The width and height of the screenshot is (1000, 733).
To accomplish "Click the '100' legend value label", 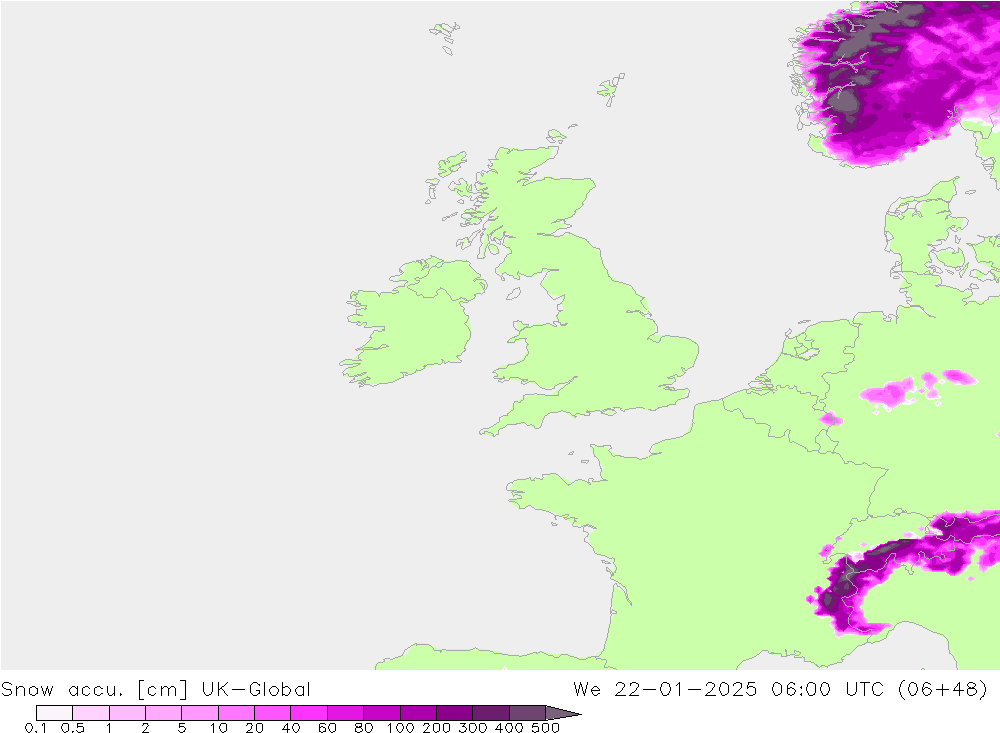I will point(401,728).
